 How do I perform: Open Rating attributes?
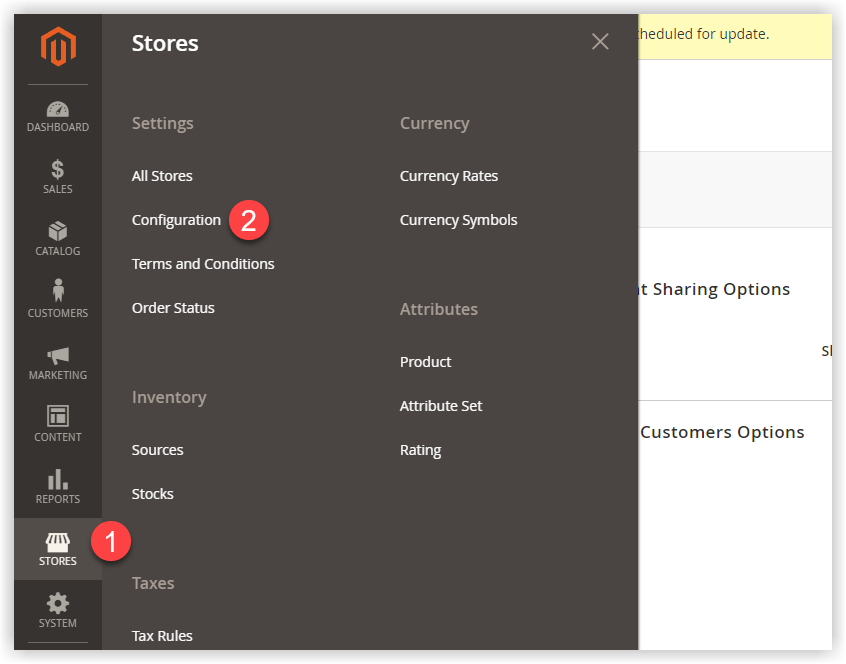(x=420, y=450)
